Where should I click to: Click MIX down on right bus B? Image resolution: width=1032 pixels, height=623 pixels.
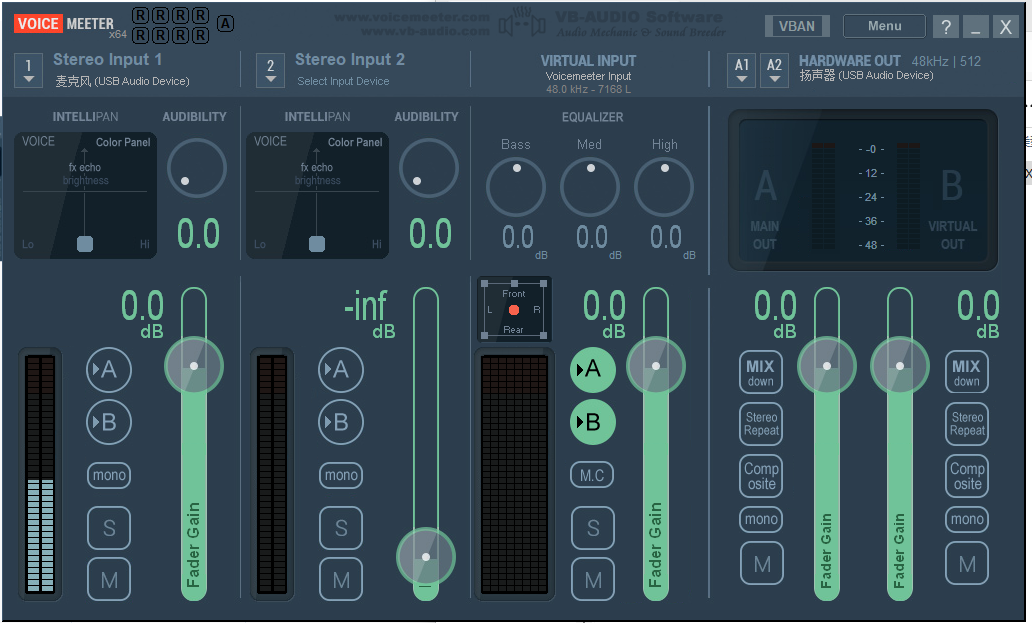[967, 372]
